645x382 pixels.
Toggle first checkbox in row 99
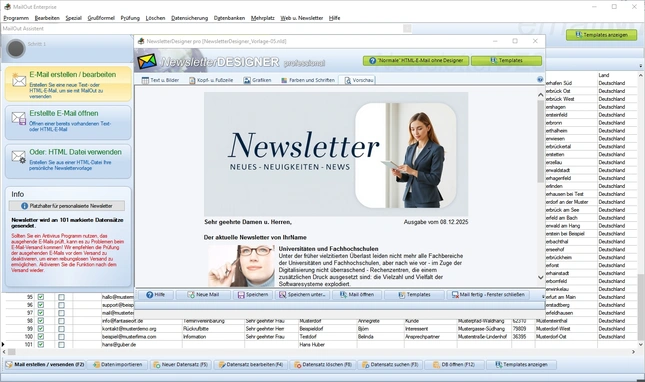pyautogui.click(x=41, y=329)
